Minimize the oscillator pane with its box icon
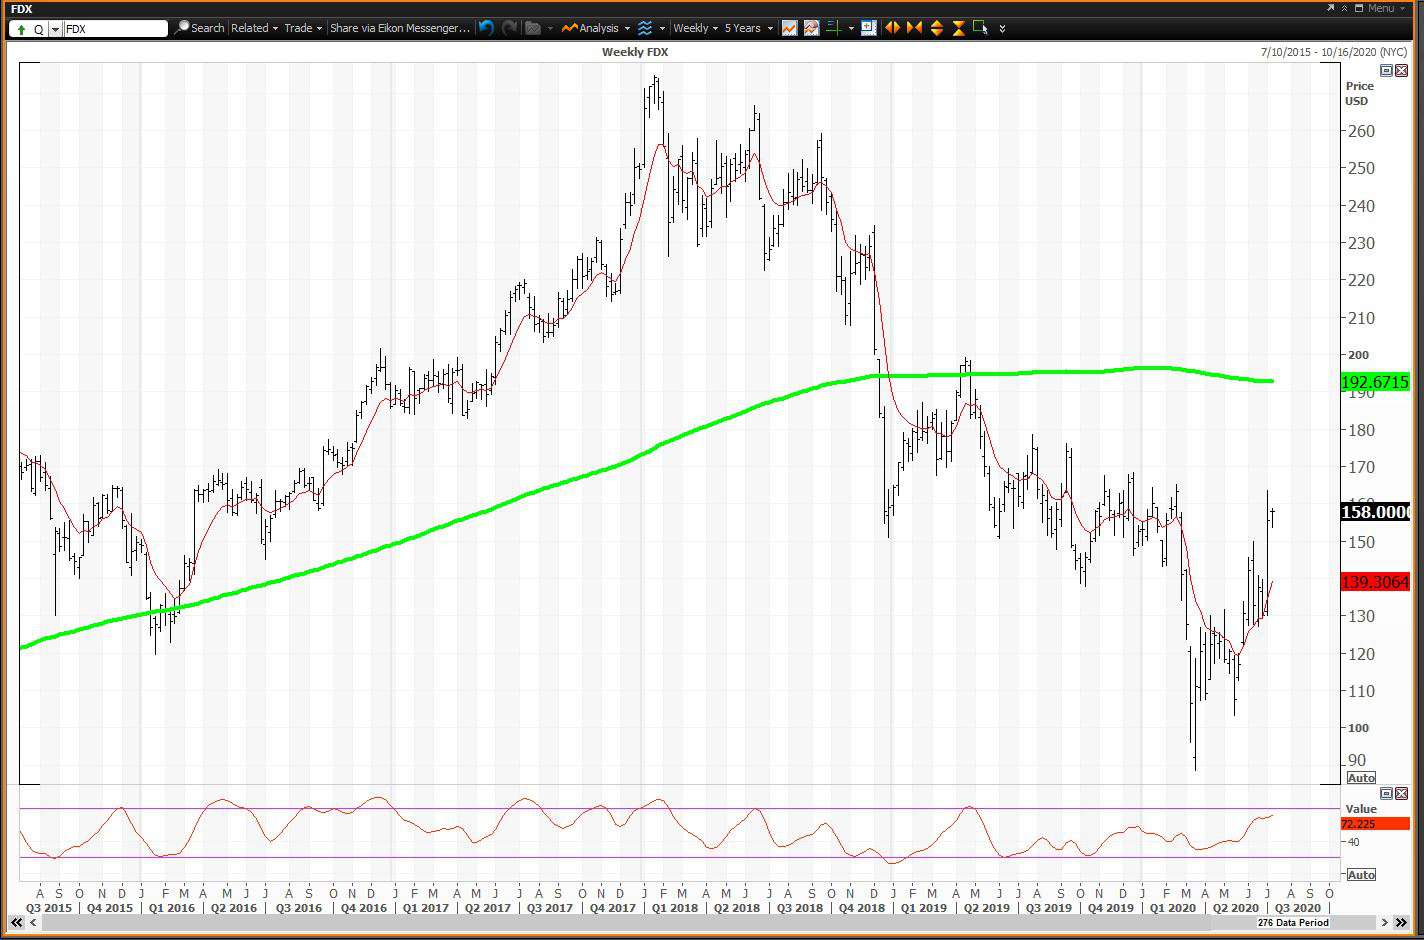This screenshot has height=940, width=1424. (1386, 793)
